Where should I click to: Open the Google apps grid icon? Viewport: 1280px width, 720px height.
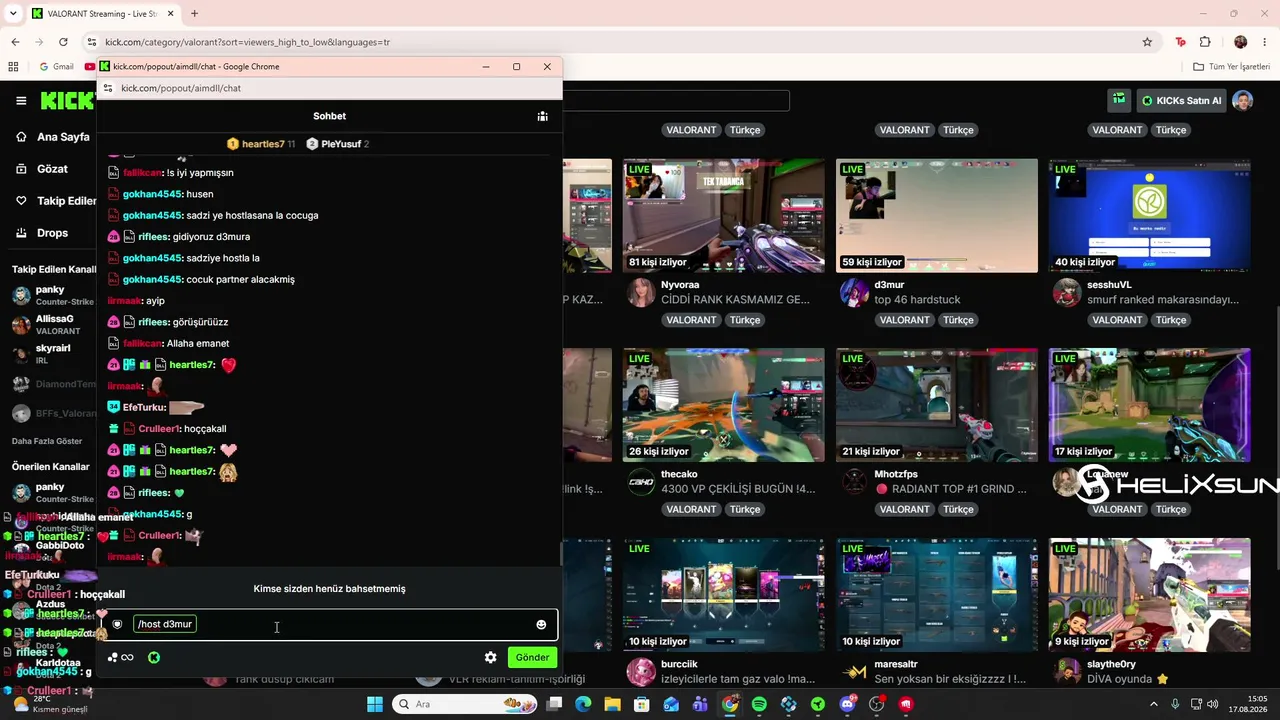(x=13, y=66)
